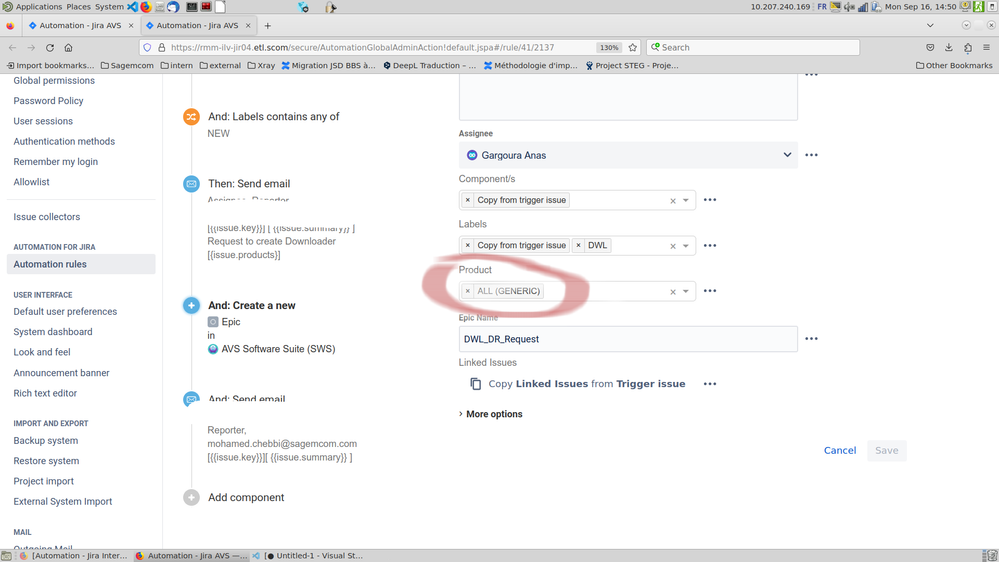
Task: Open Automation rules in sidebar
Action: coord(81,264)
